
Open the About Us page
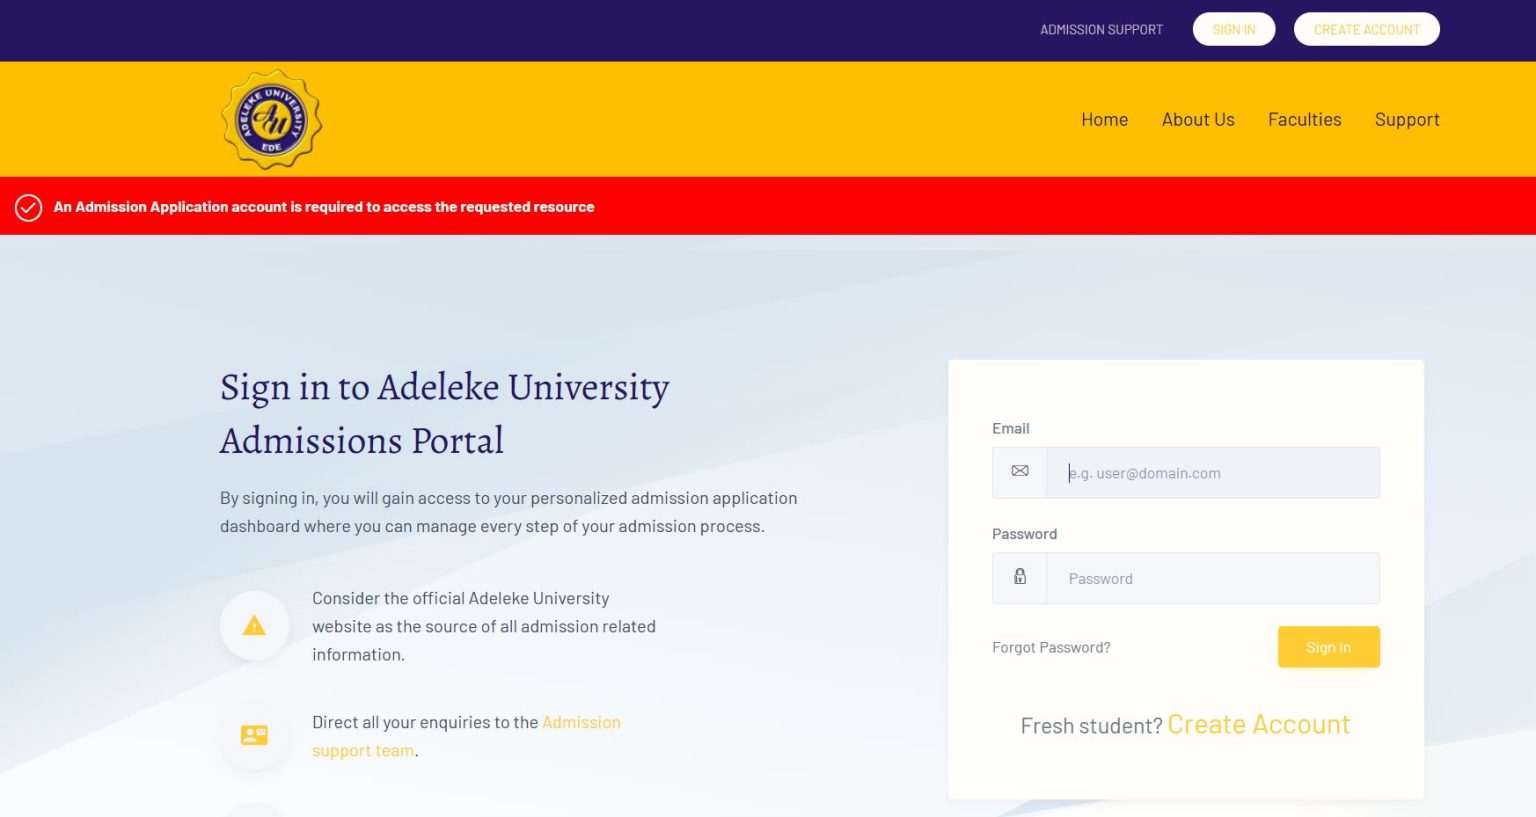1198,119
